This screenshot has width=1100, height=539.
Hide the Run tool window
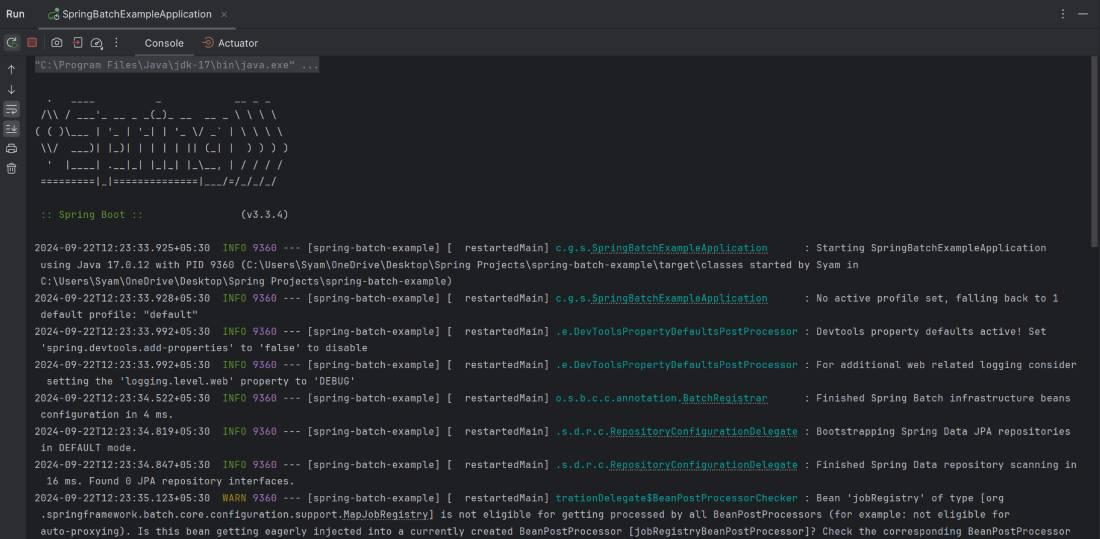point(1084,14)
